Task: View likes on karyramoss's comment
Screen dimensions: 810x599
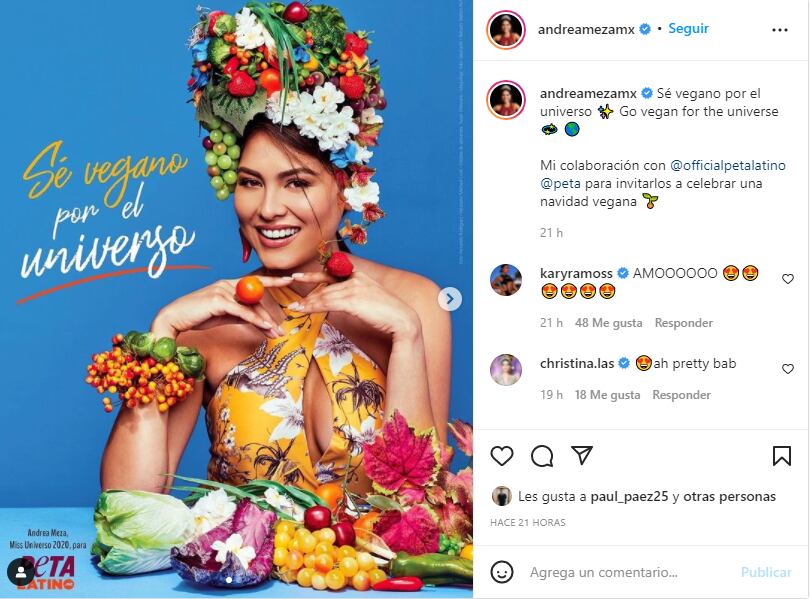Action: pos(609,323)
